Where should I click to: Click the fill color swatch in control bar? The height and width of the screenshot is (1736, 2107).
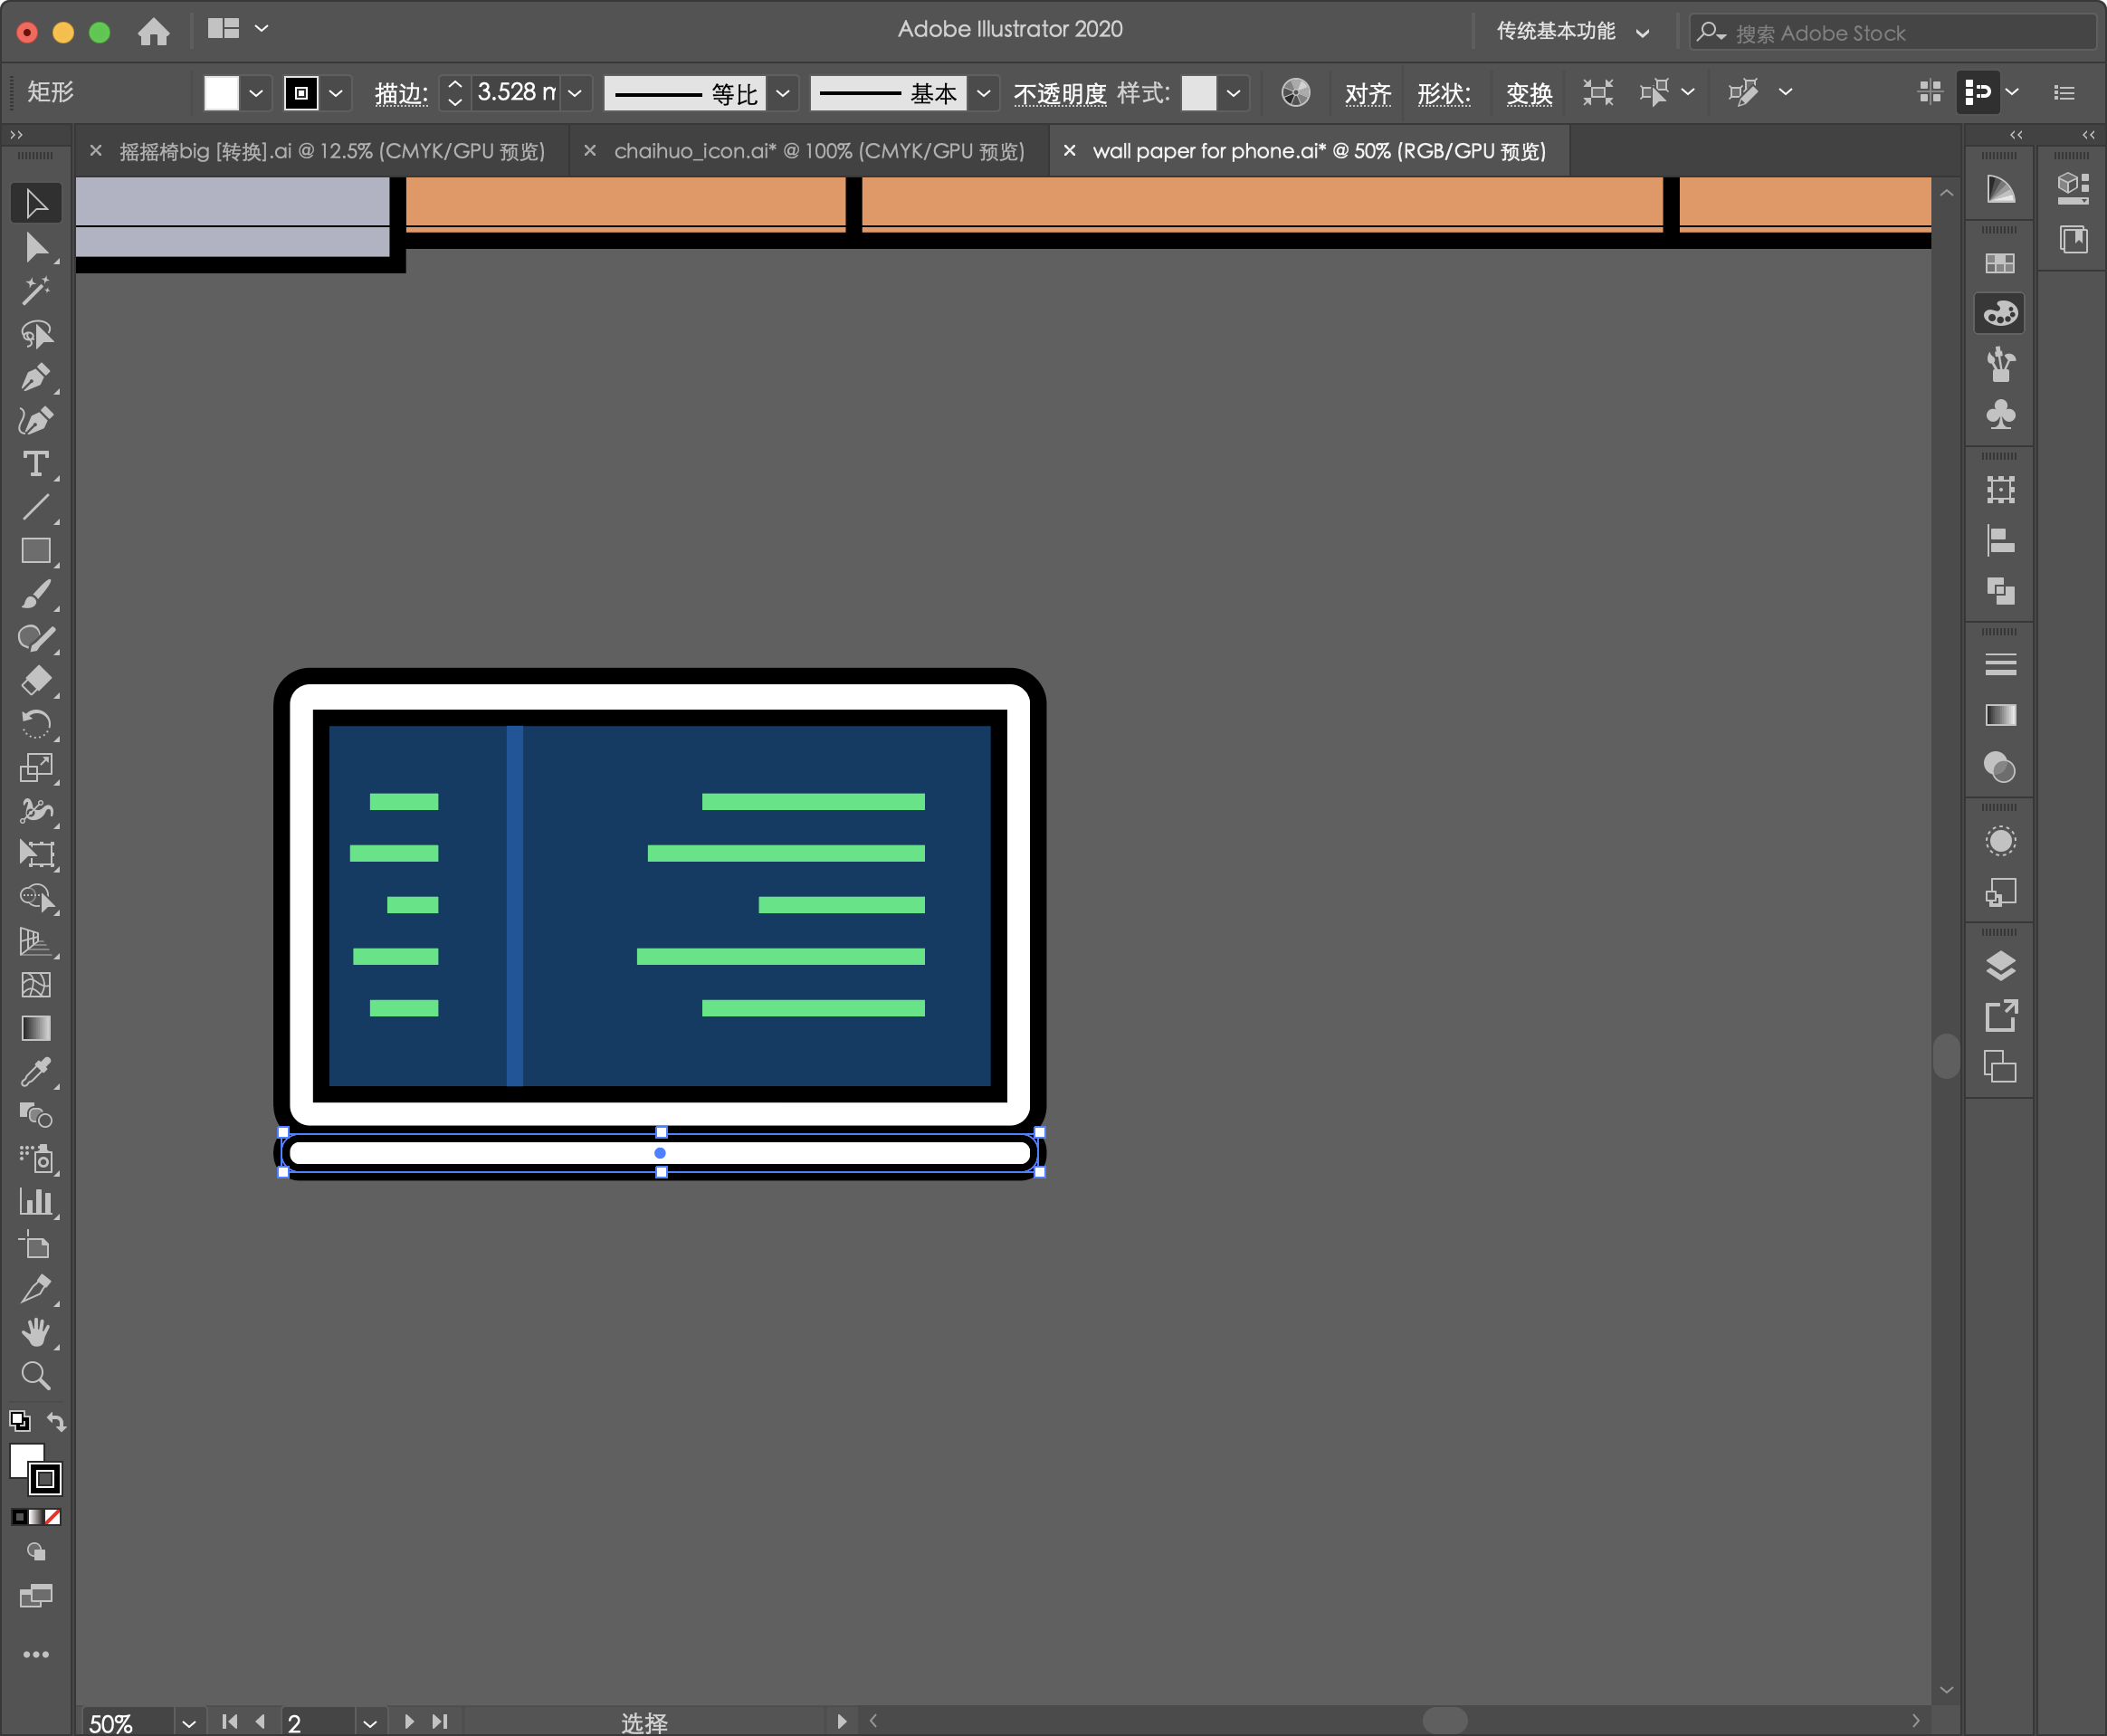click(221, 93)
